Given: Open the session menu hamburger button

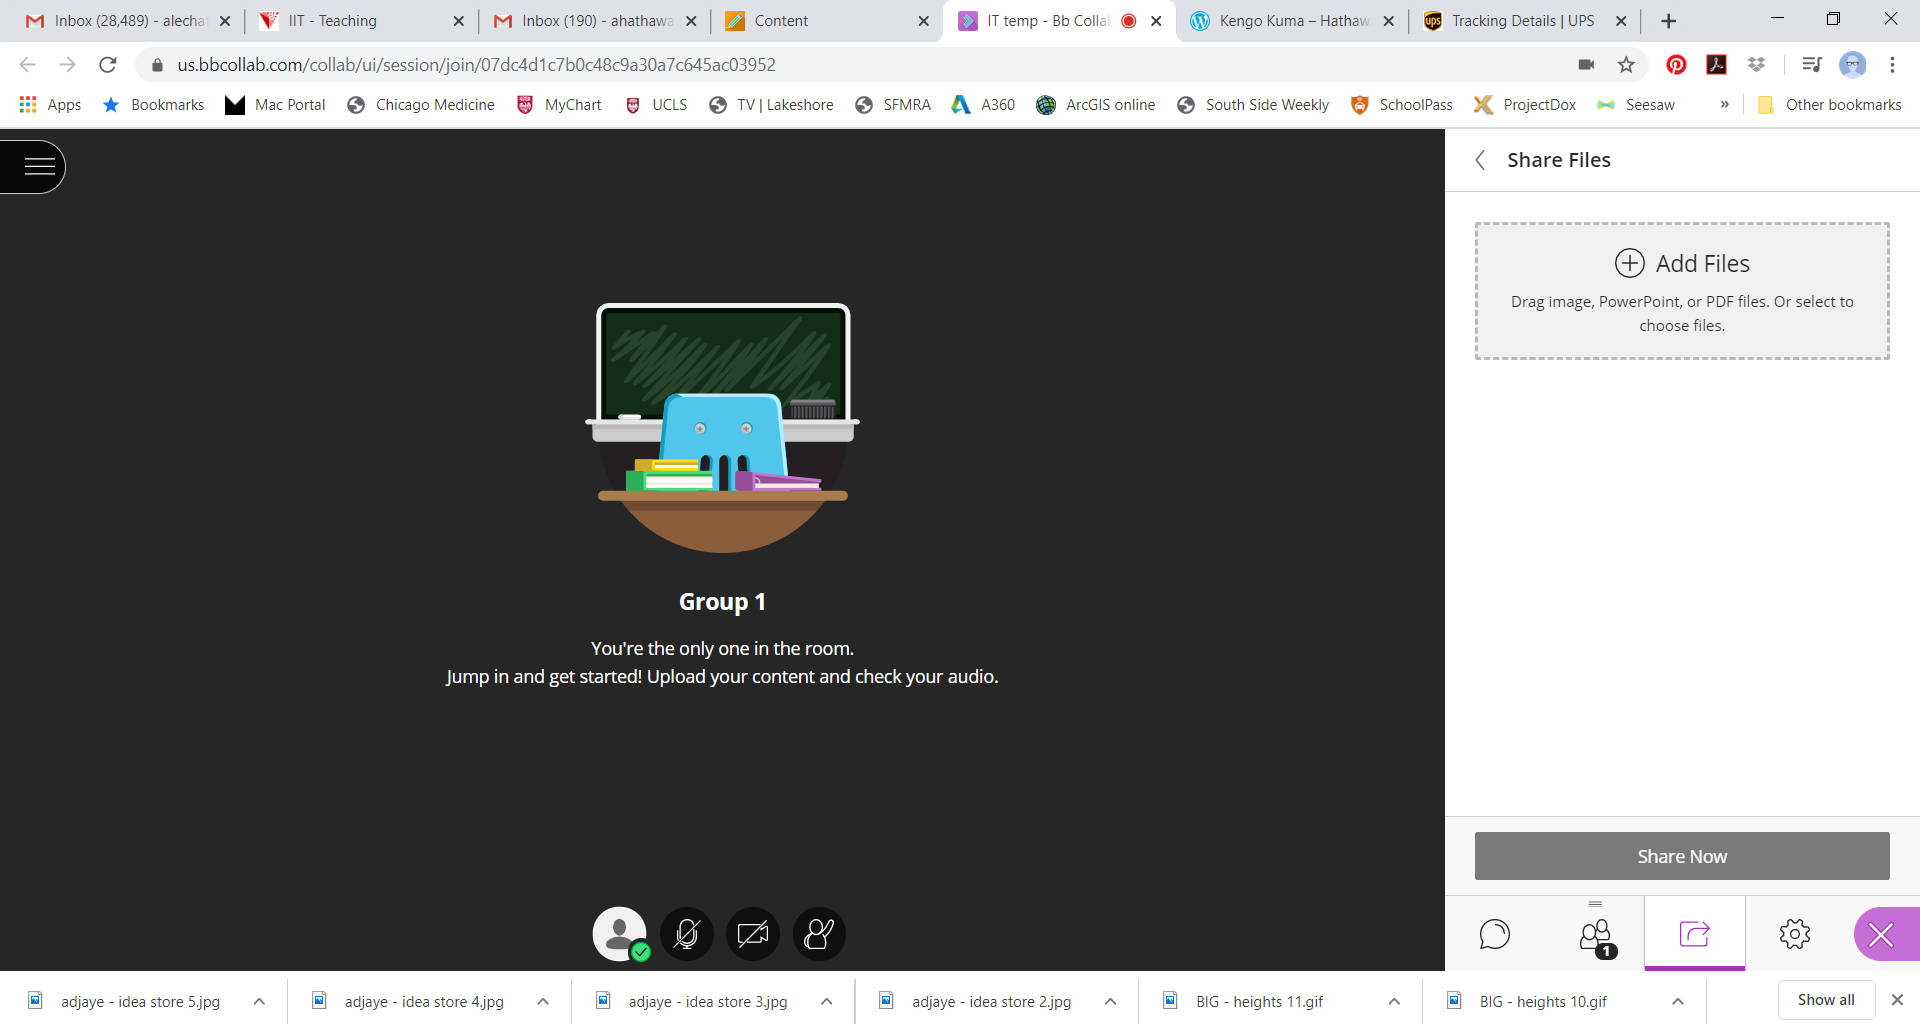Looking at the screenshot, I should [38, 166].
